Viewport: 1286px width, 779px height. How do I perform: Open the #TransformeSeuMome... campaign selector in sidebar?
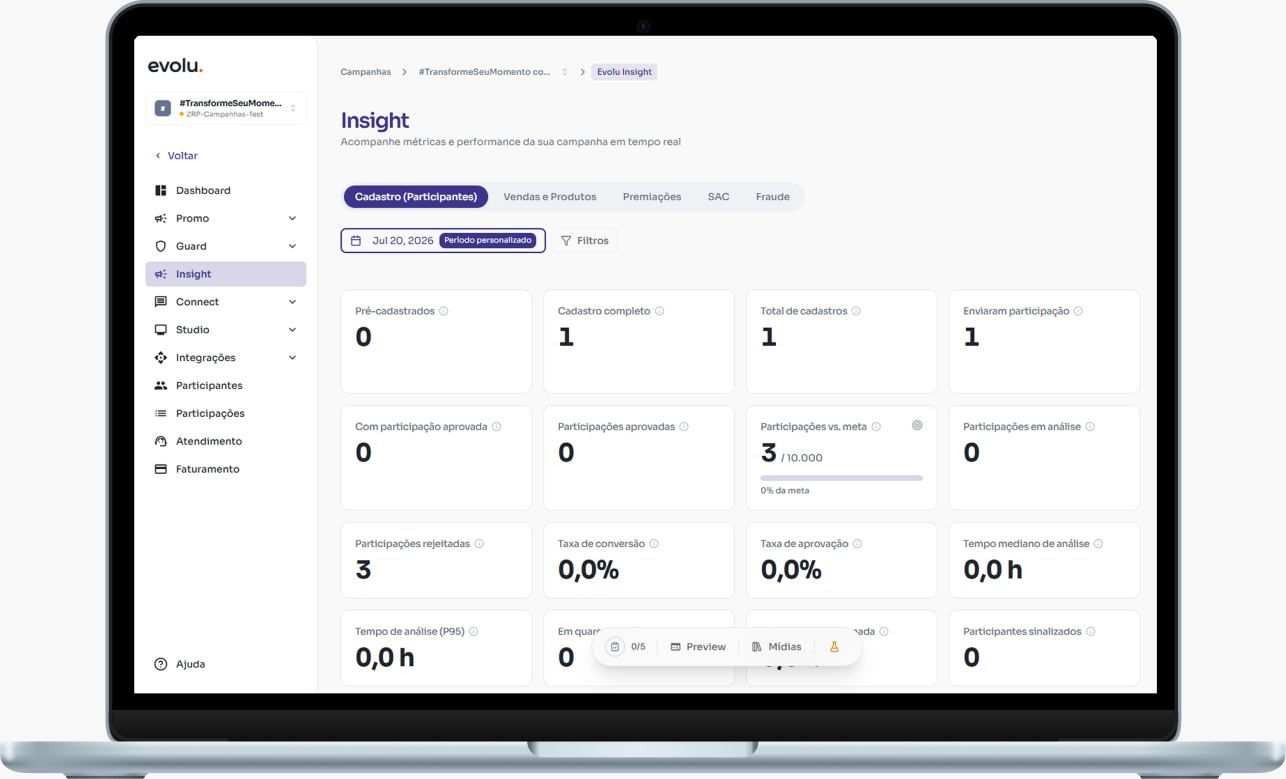[226, 108]
